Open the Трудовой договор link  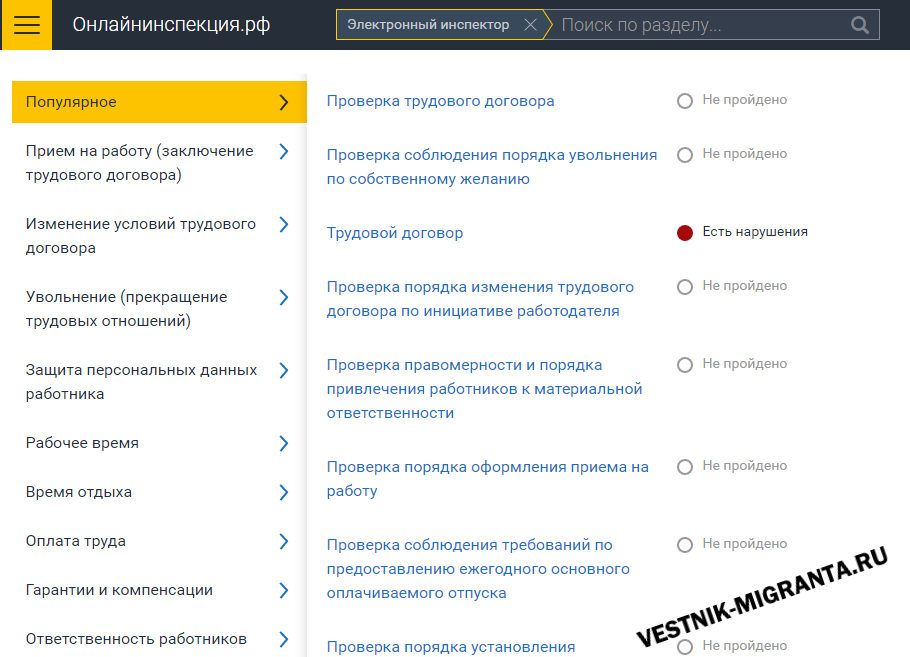pyautogui.click(x=395, y=233)
